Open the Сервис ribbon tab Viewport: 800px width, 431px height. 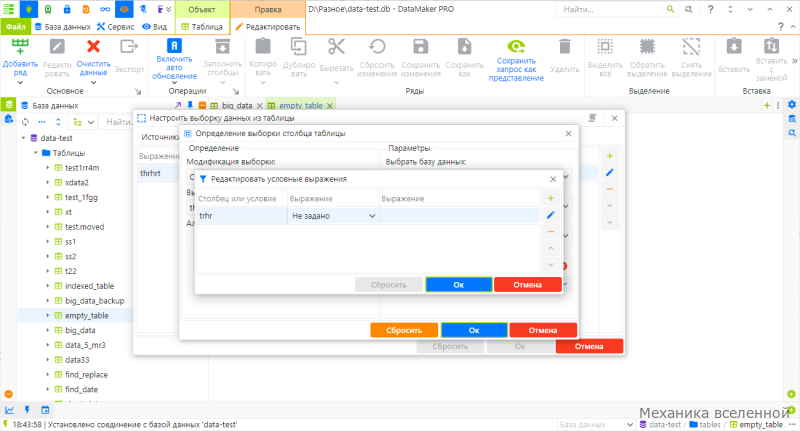(116, 27)
